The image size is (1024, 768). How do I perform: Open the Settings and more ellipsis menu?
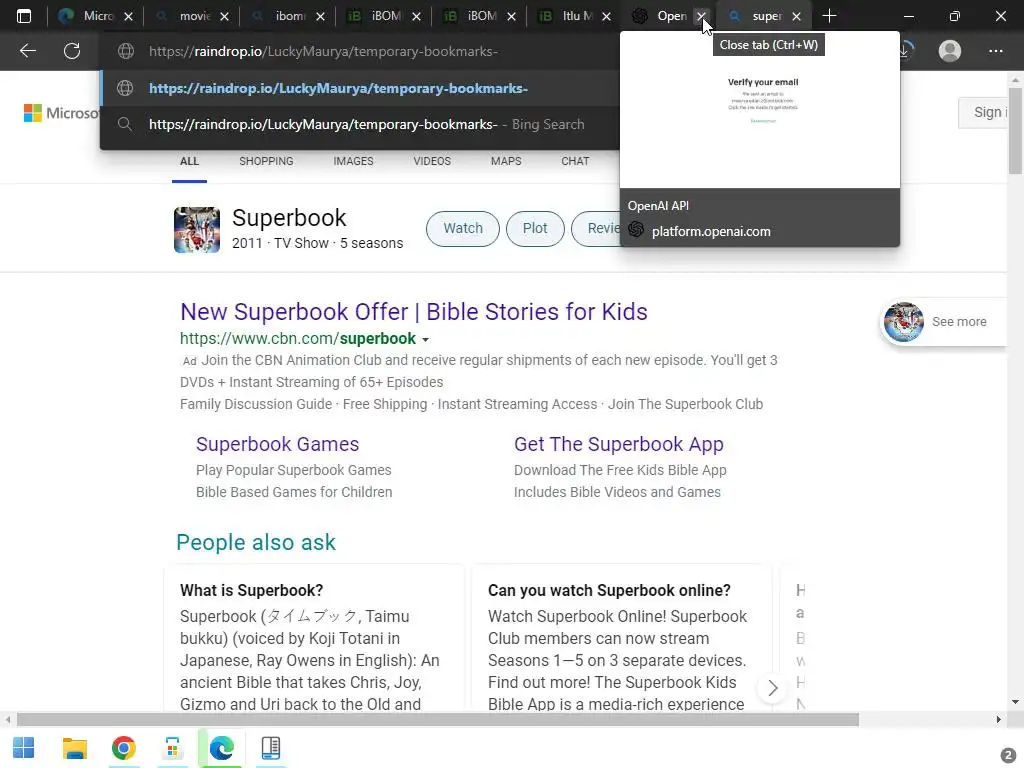pos(995,51)
